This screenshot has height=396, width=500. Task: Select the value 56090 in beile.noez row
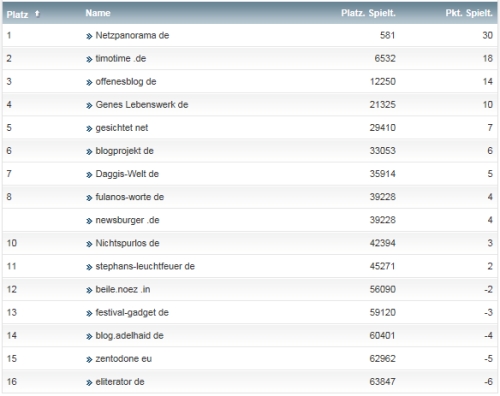point(383,289)
